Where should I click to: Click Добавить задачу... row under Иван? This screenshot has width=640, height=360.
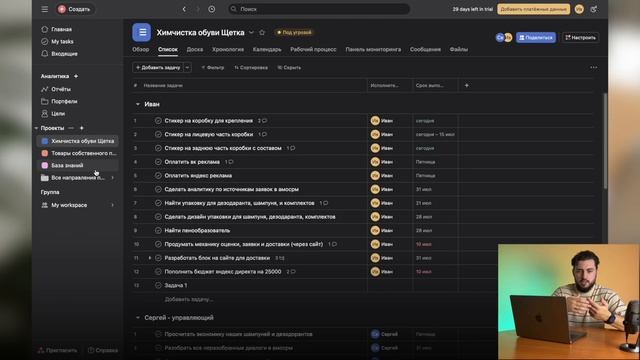[x=189, y=299]
